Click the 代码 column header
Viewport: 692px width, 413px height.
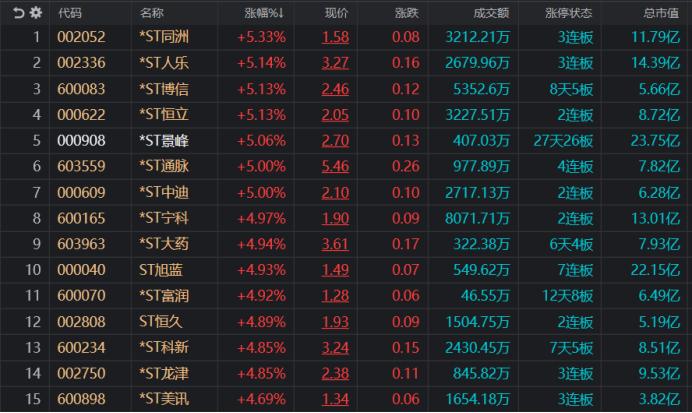[x=70, y=13]
